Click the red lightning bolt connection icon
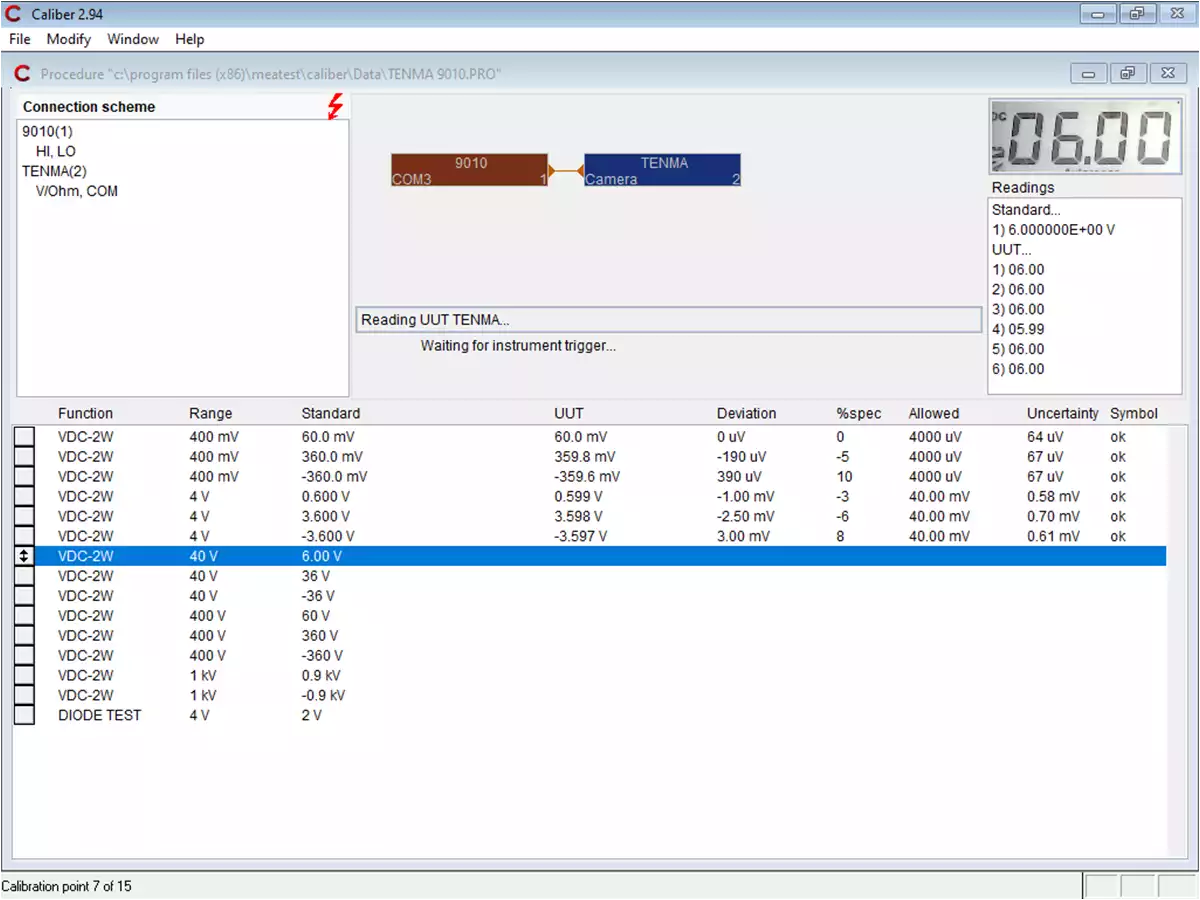Screen dimensions: 1200x900 [335, 106]
